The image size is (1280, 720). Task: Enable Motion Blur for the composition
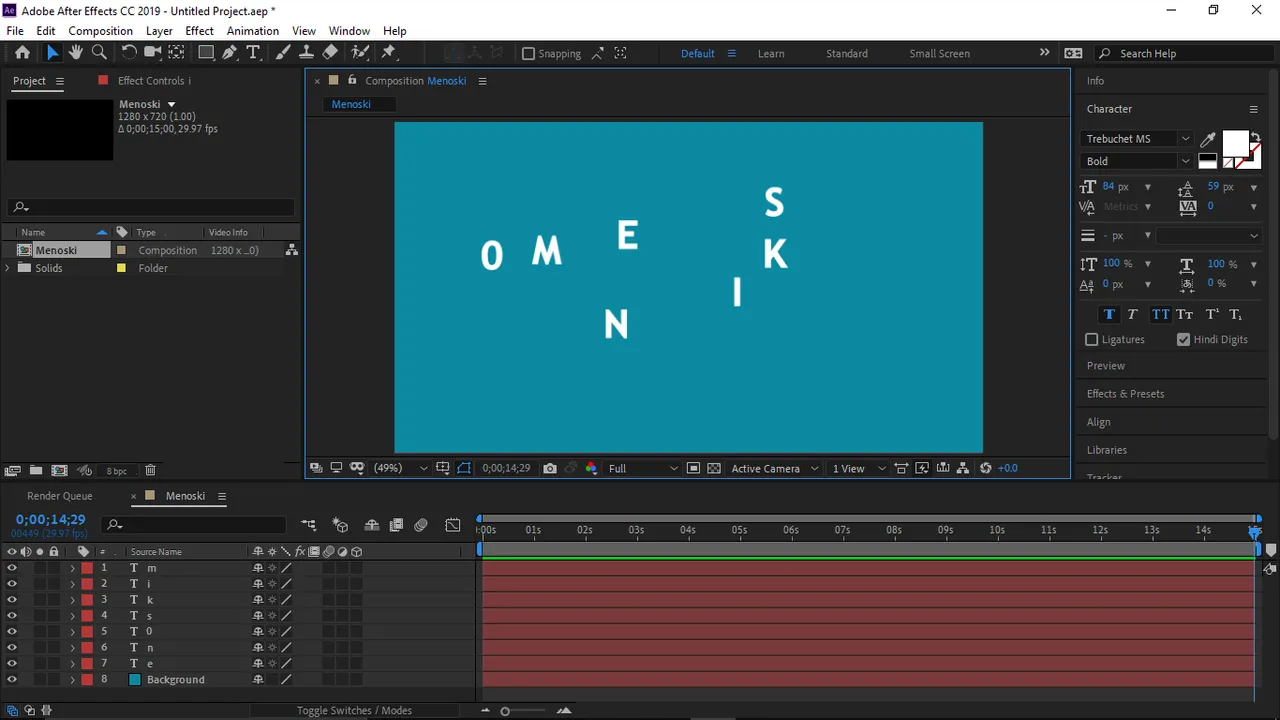tap(421, 525)
